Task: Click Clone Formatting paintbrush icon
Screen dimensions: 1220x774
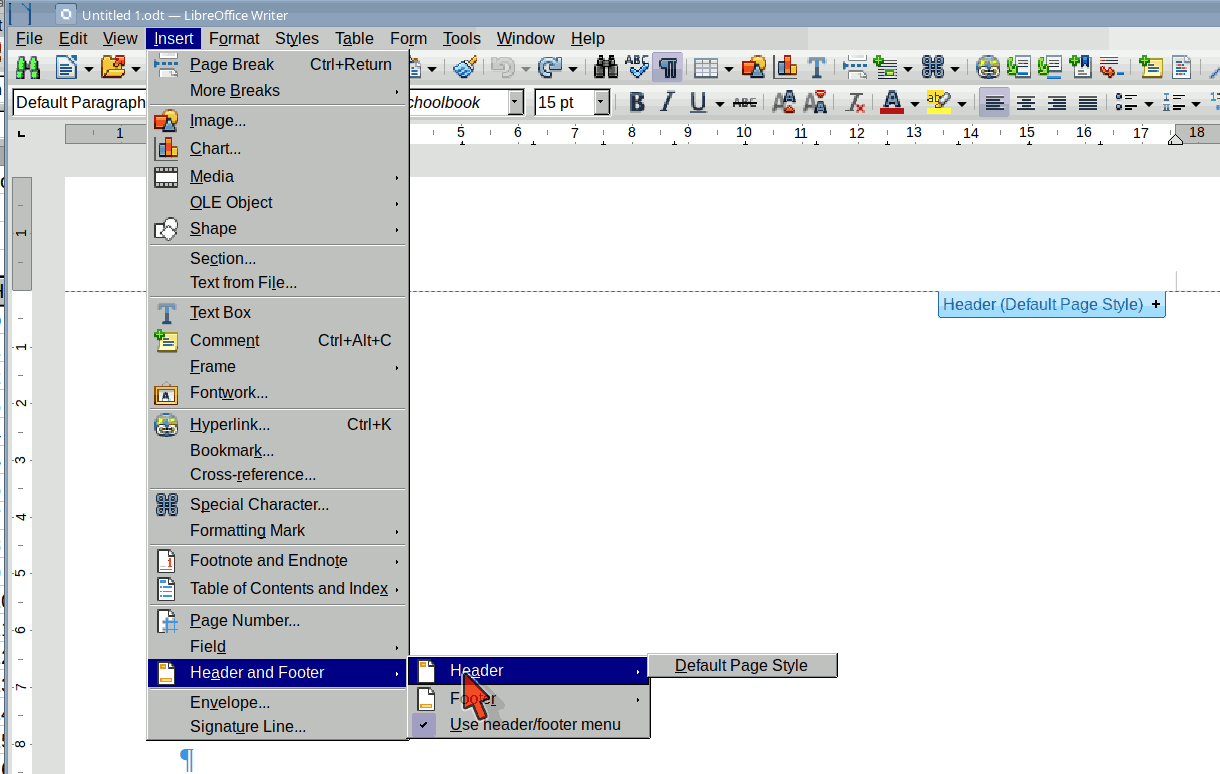Action: click(x=464, y=67)
